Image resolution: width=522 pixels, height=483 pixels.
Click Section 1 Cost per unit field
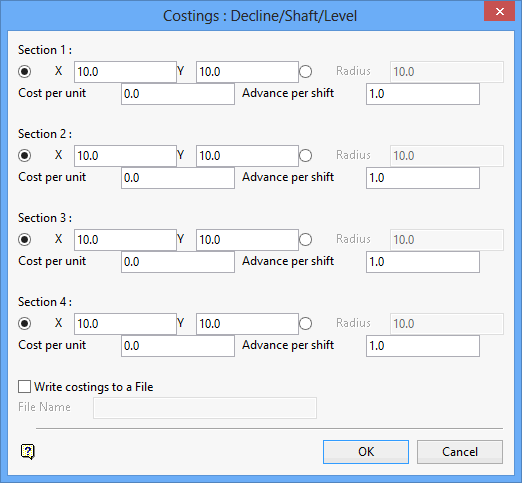click(178, 94)
